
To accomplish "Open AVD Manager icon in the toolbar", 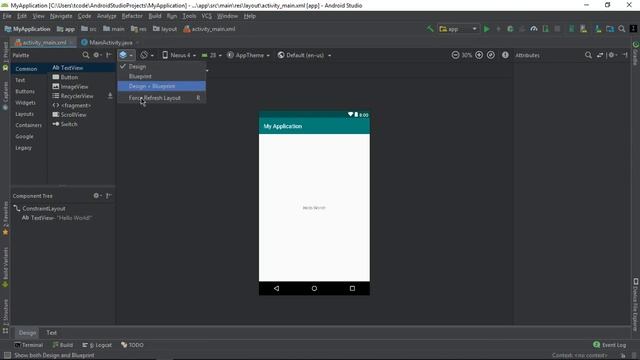I will tap(583, 29).
